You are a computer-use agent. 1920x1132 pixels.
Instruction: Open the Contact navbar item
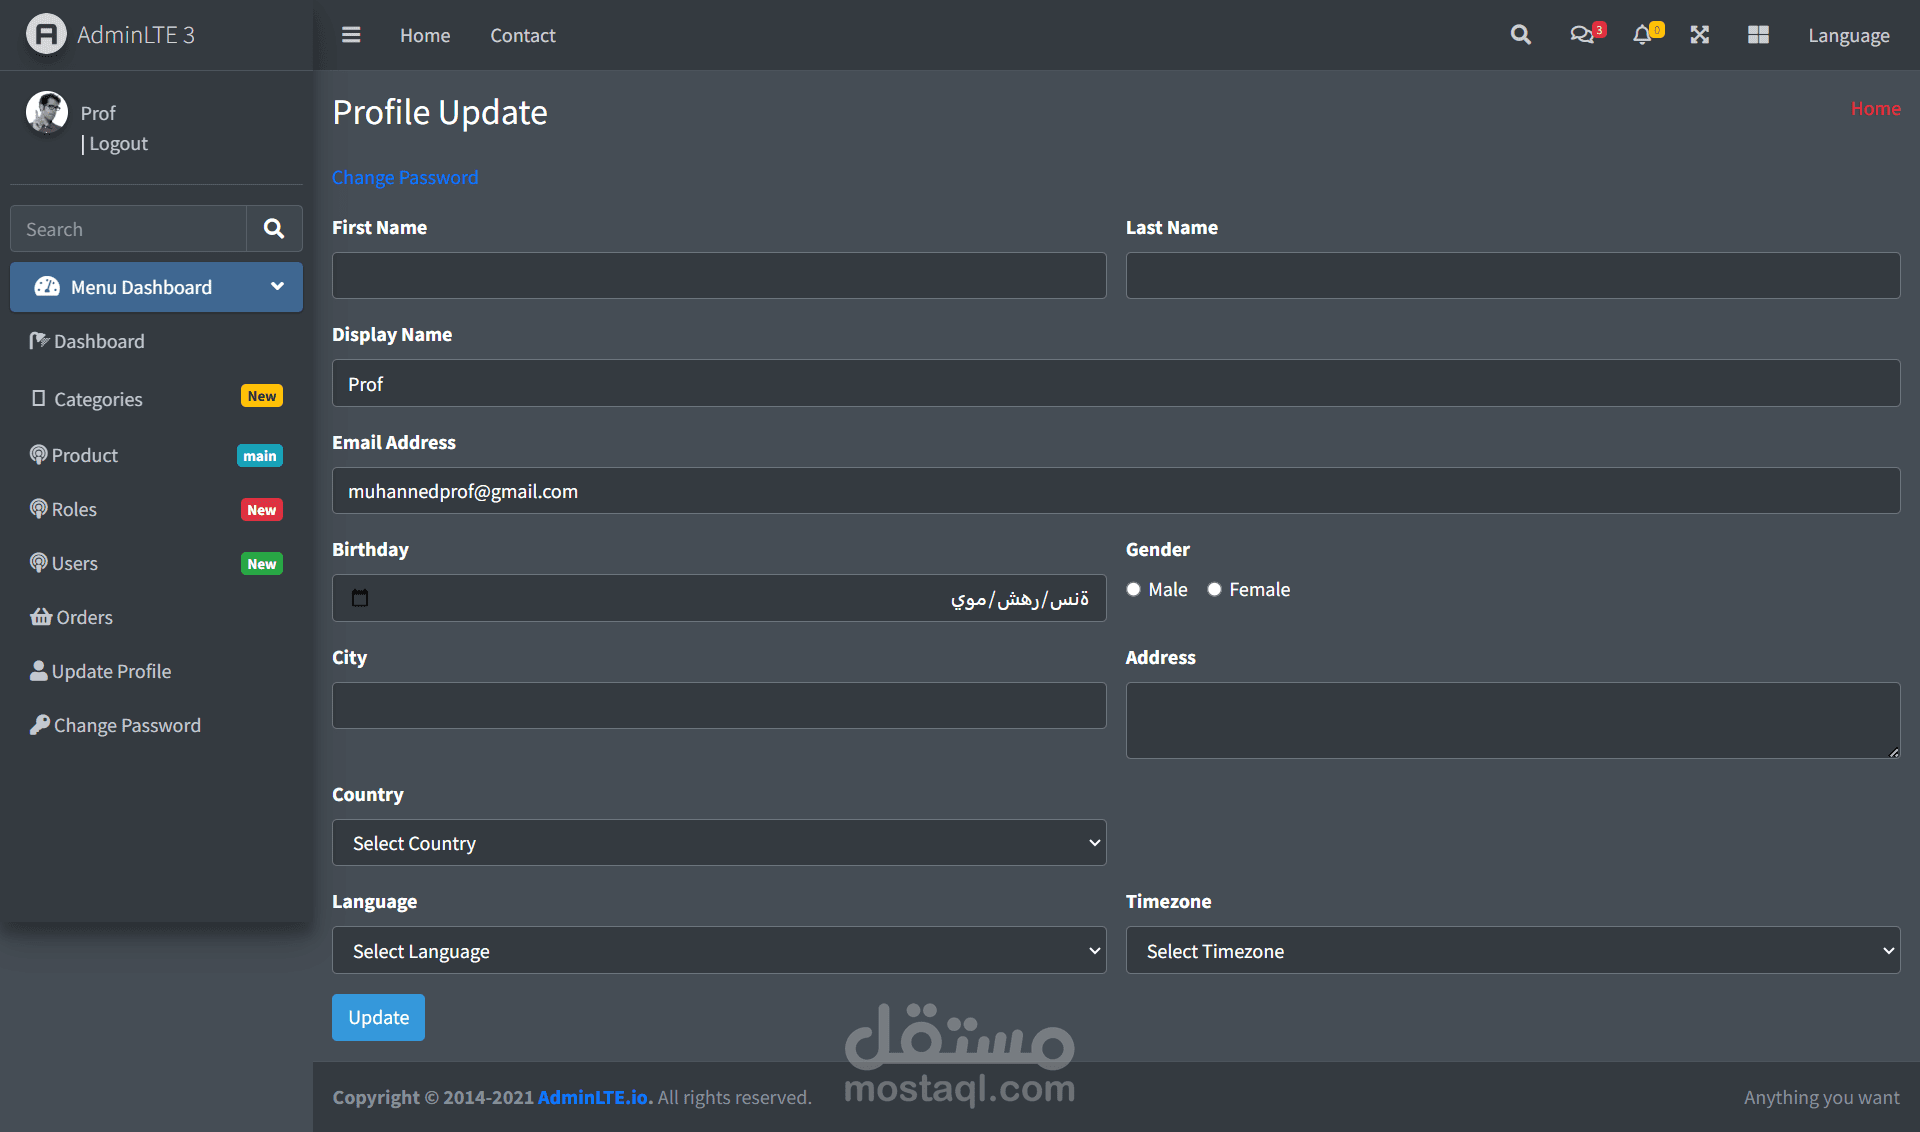point(522,35)
